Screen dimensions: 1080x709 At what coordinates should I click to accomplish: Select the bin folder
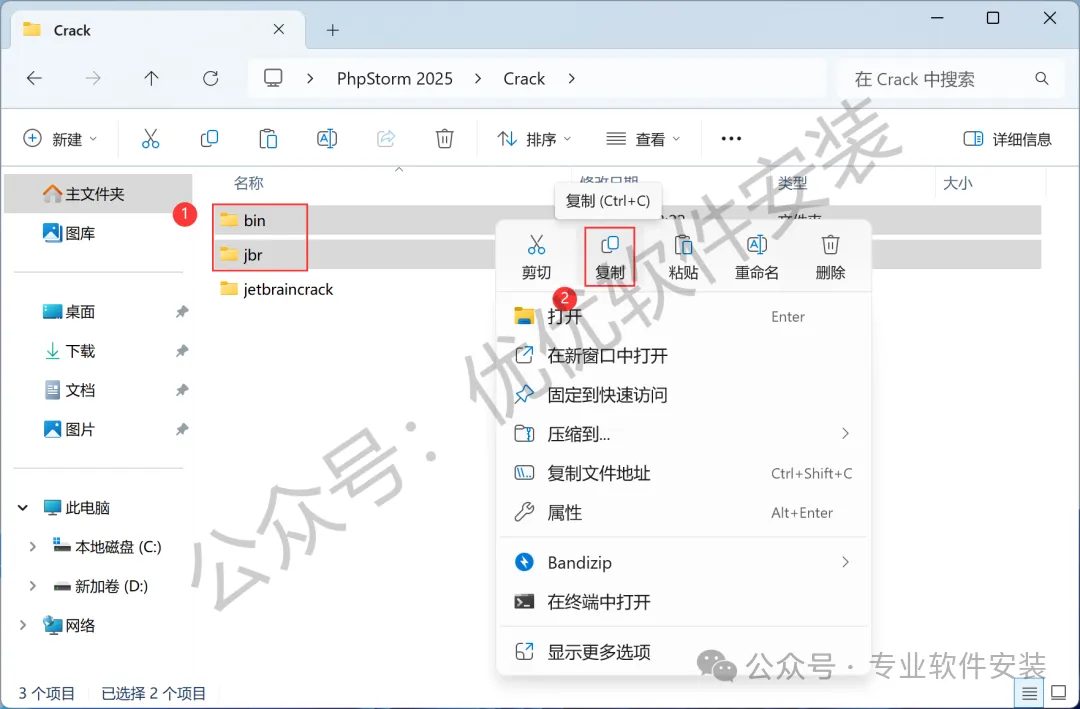254,220
